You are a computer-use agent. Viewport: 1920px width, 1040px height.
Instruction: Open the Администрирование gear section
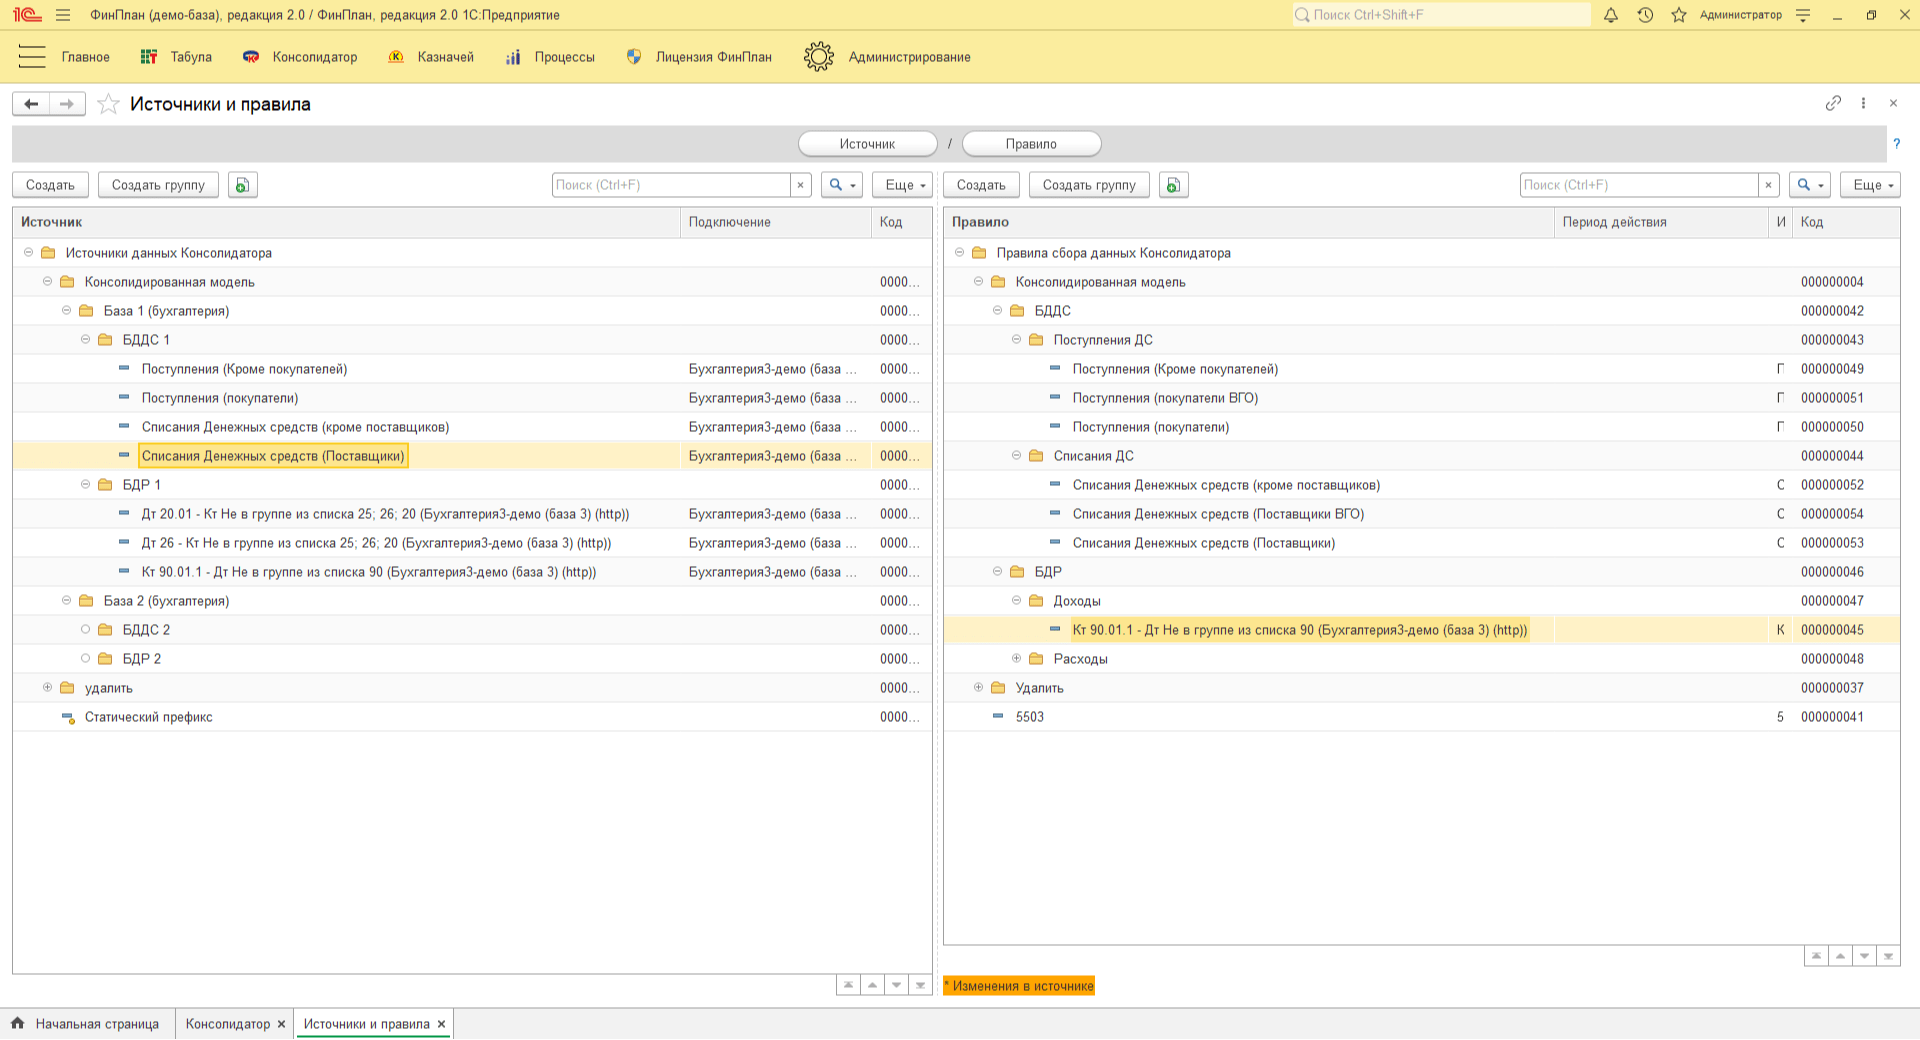pyautogui.click(x=887, y=57)
